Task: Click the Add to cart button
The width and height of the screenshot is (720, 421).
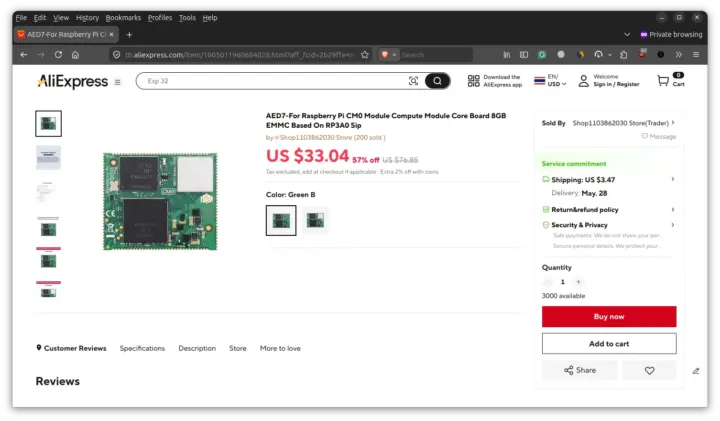Action: tap(609, 344)
